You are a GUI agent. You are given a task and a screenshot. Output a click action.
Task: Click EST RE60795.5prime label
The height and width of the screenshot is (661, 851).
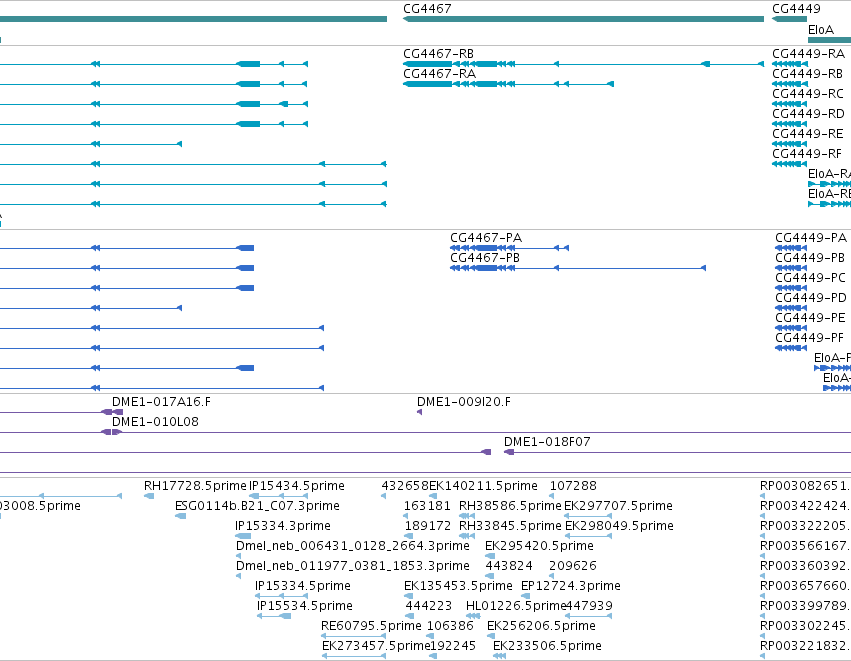pos(371,626)
